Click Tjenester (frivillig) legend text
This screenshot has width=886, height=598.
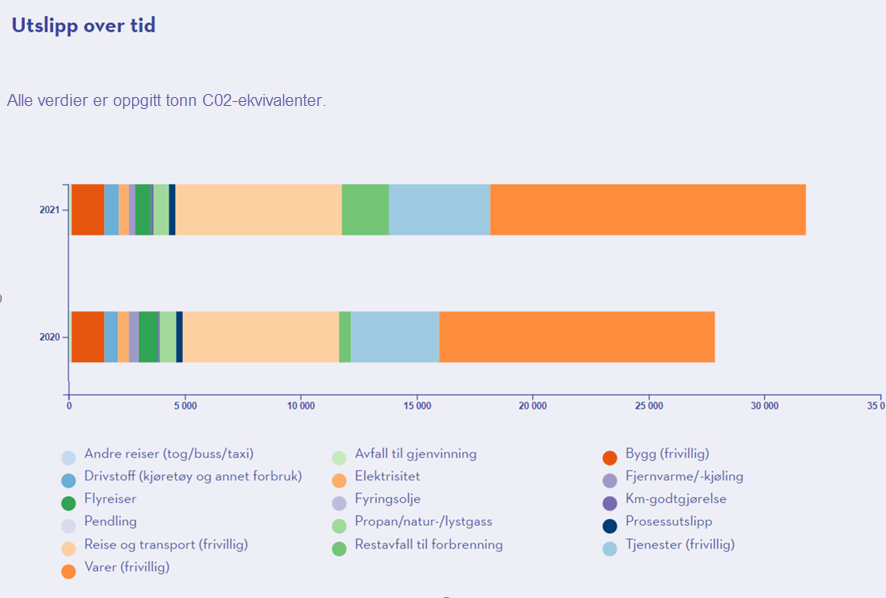point(679,544)
